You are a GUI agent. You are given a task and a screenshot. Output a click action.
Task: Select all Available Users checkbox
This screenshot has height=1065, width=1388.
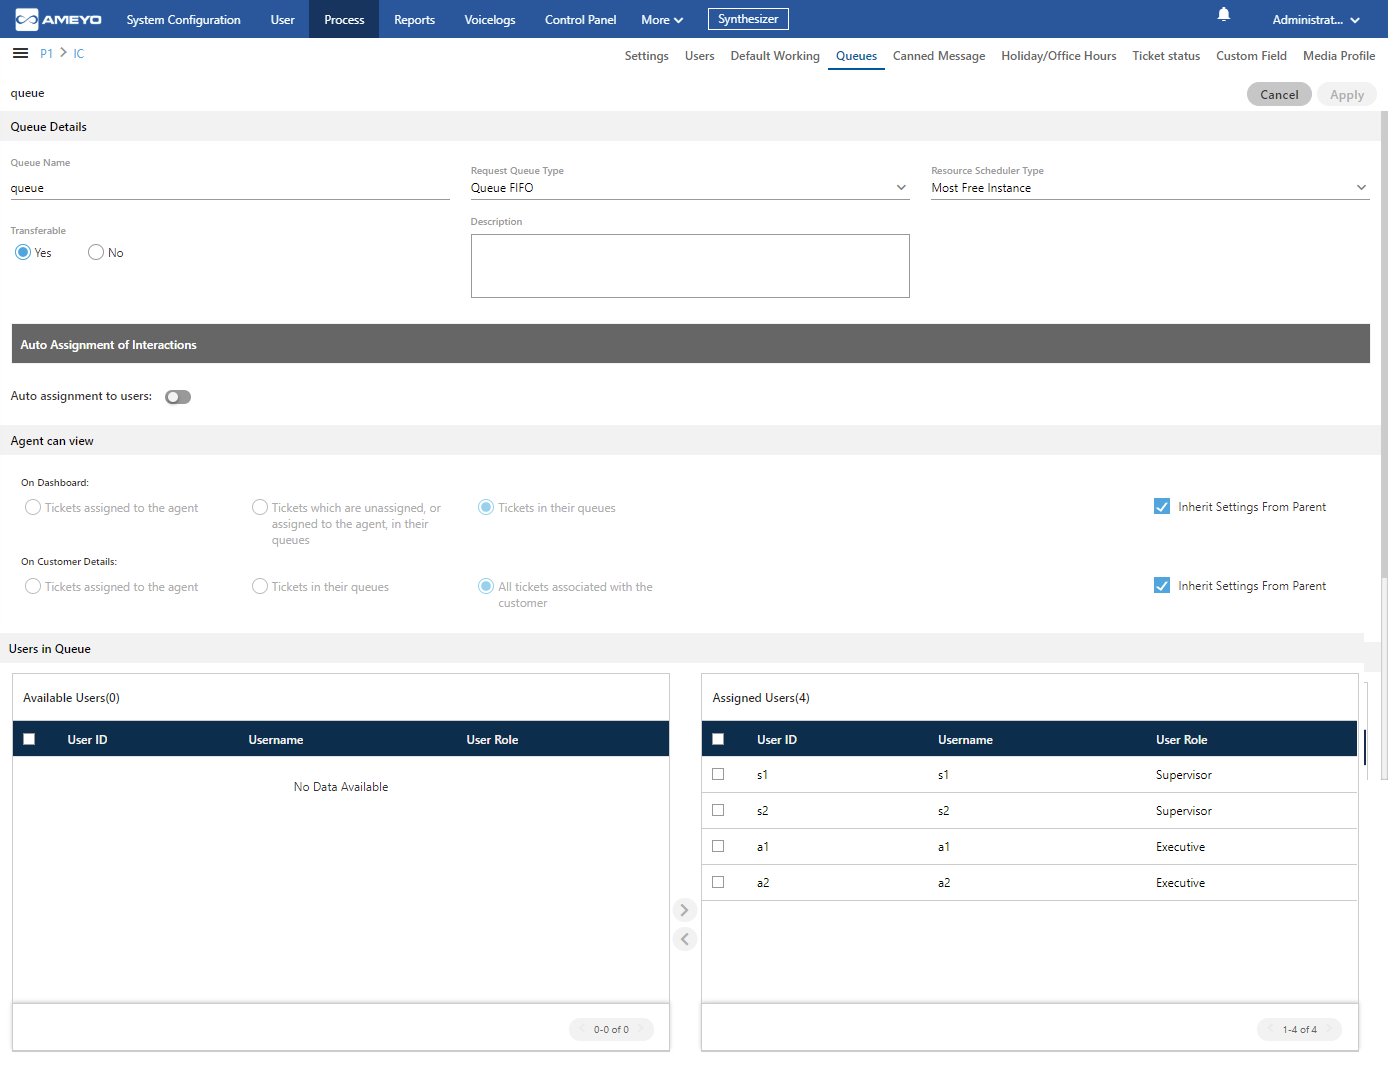[x=29, y=740]
